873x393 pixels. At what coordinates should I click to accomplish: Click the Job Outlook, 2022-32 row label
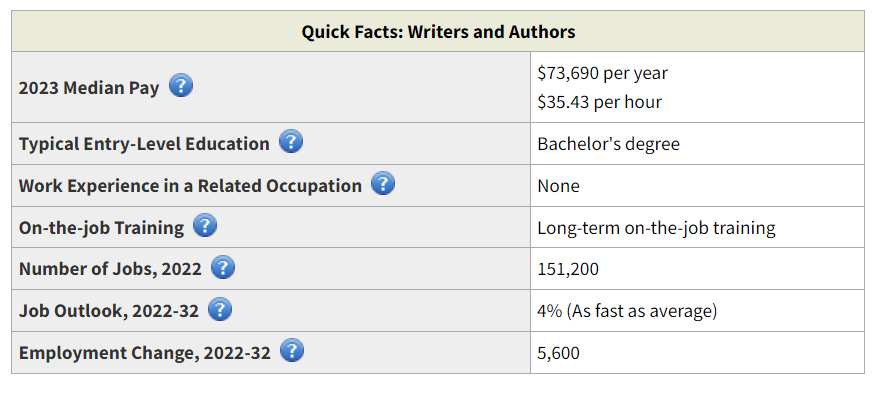pos(109,311)
